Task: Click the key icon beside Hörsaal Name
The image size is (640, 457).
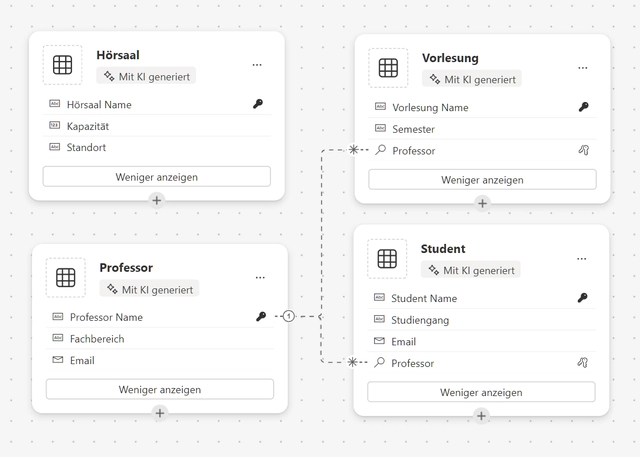Action: tap(258, 104)
